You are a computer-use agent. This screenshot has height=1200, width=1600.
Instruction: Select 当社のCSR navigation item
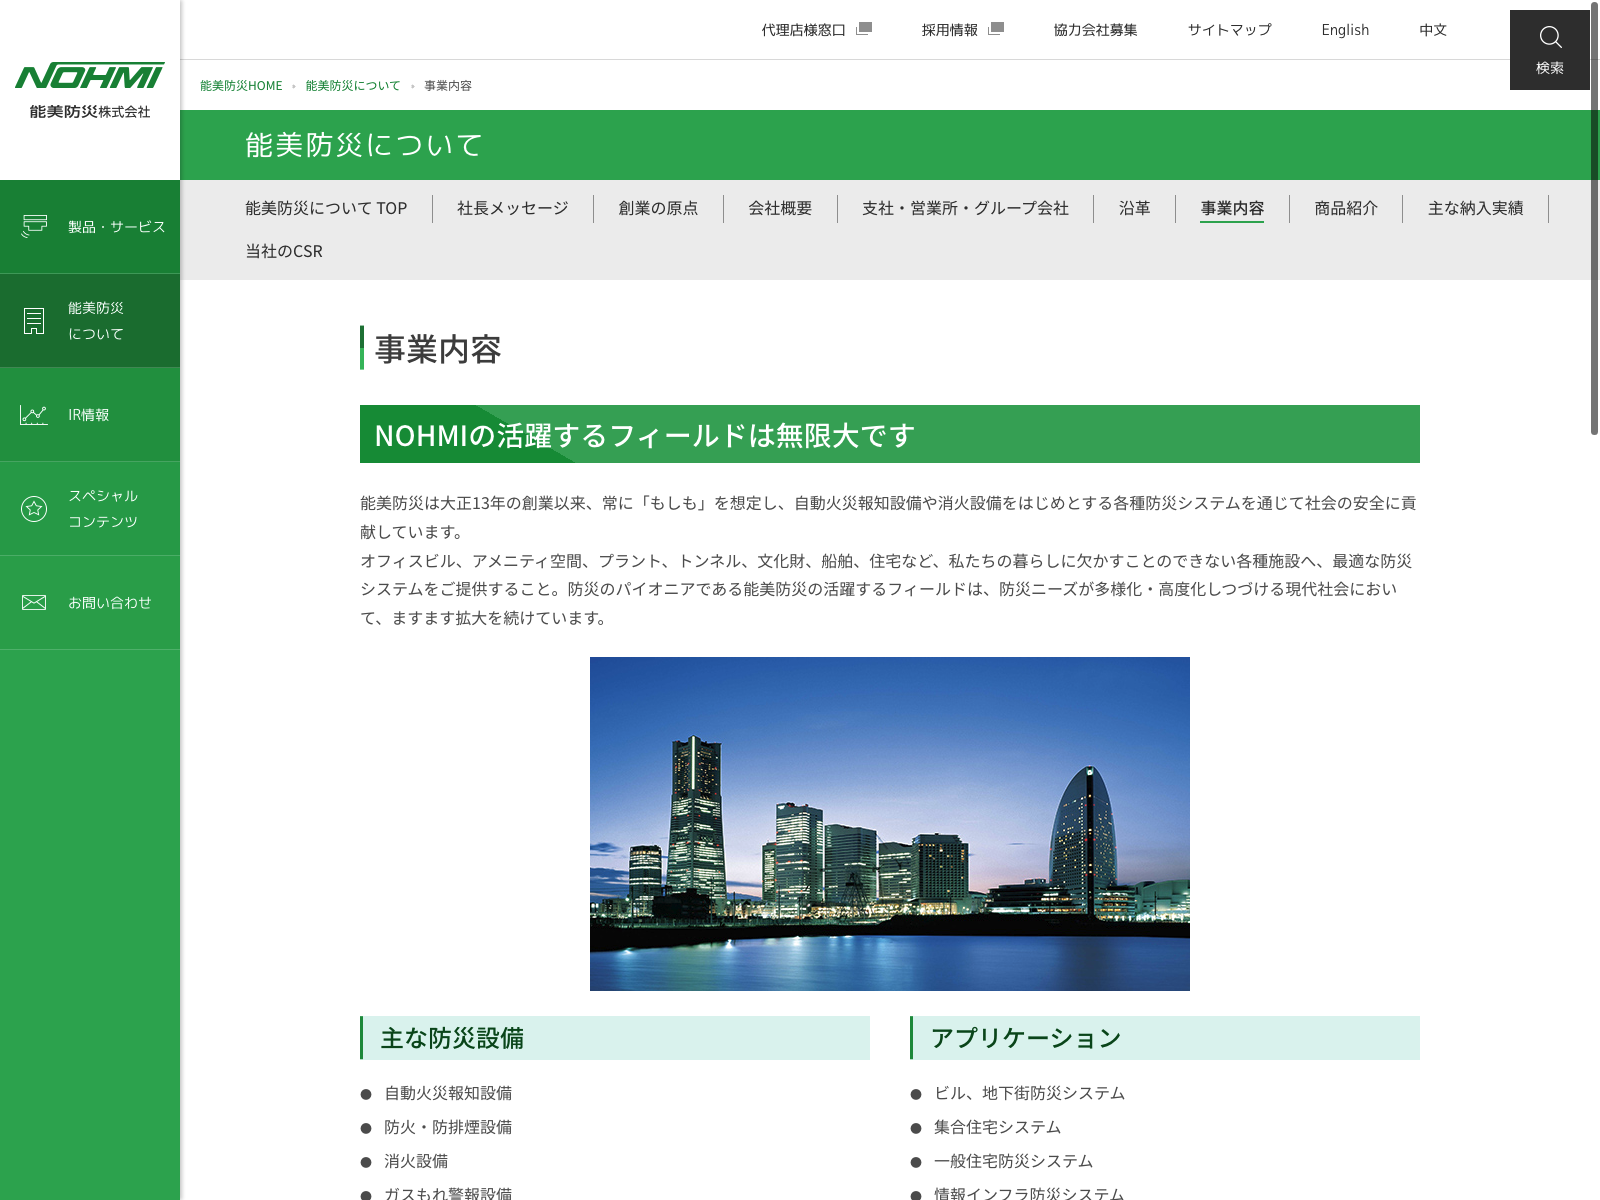[284, 251]
